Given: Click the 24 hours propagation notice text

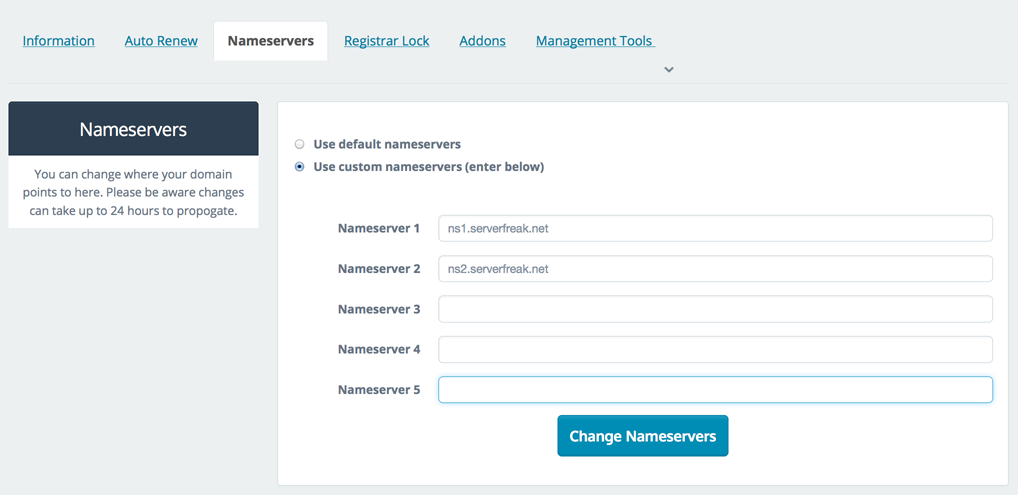Looking at the screenshot, I should [133, 193].
